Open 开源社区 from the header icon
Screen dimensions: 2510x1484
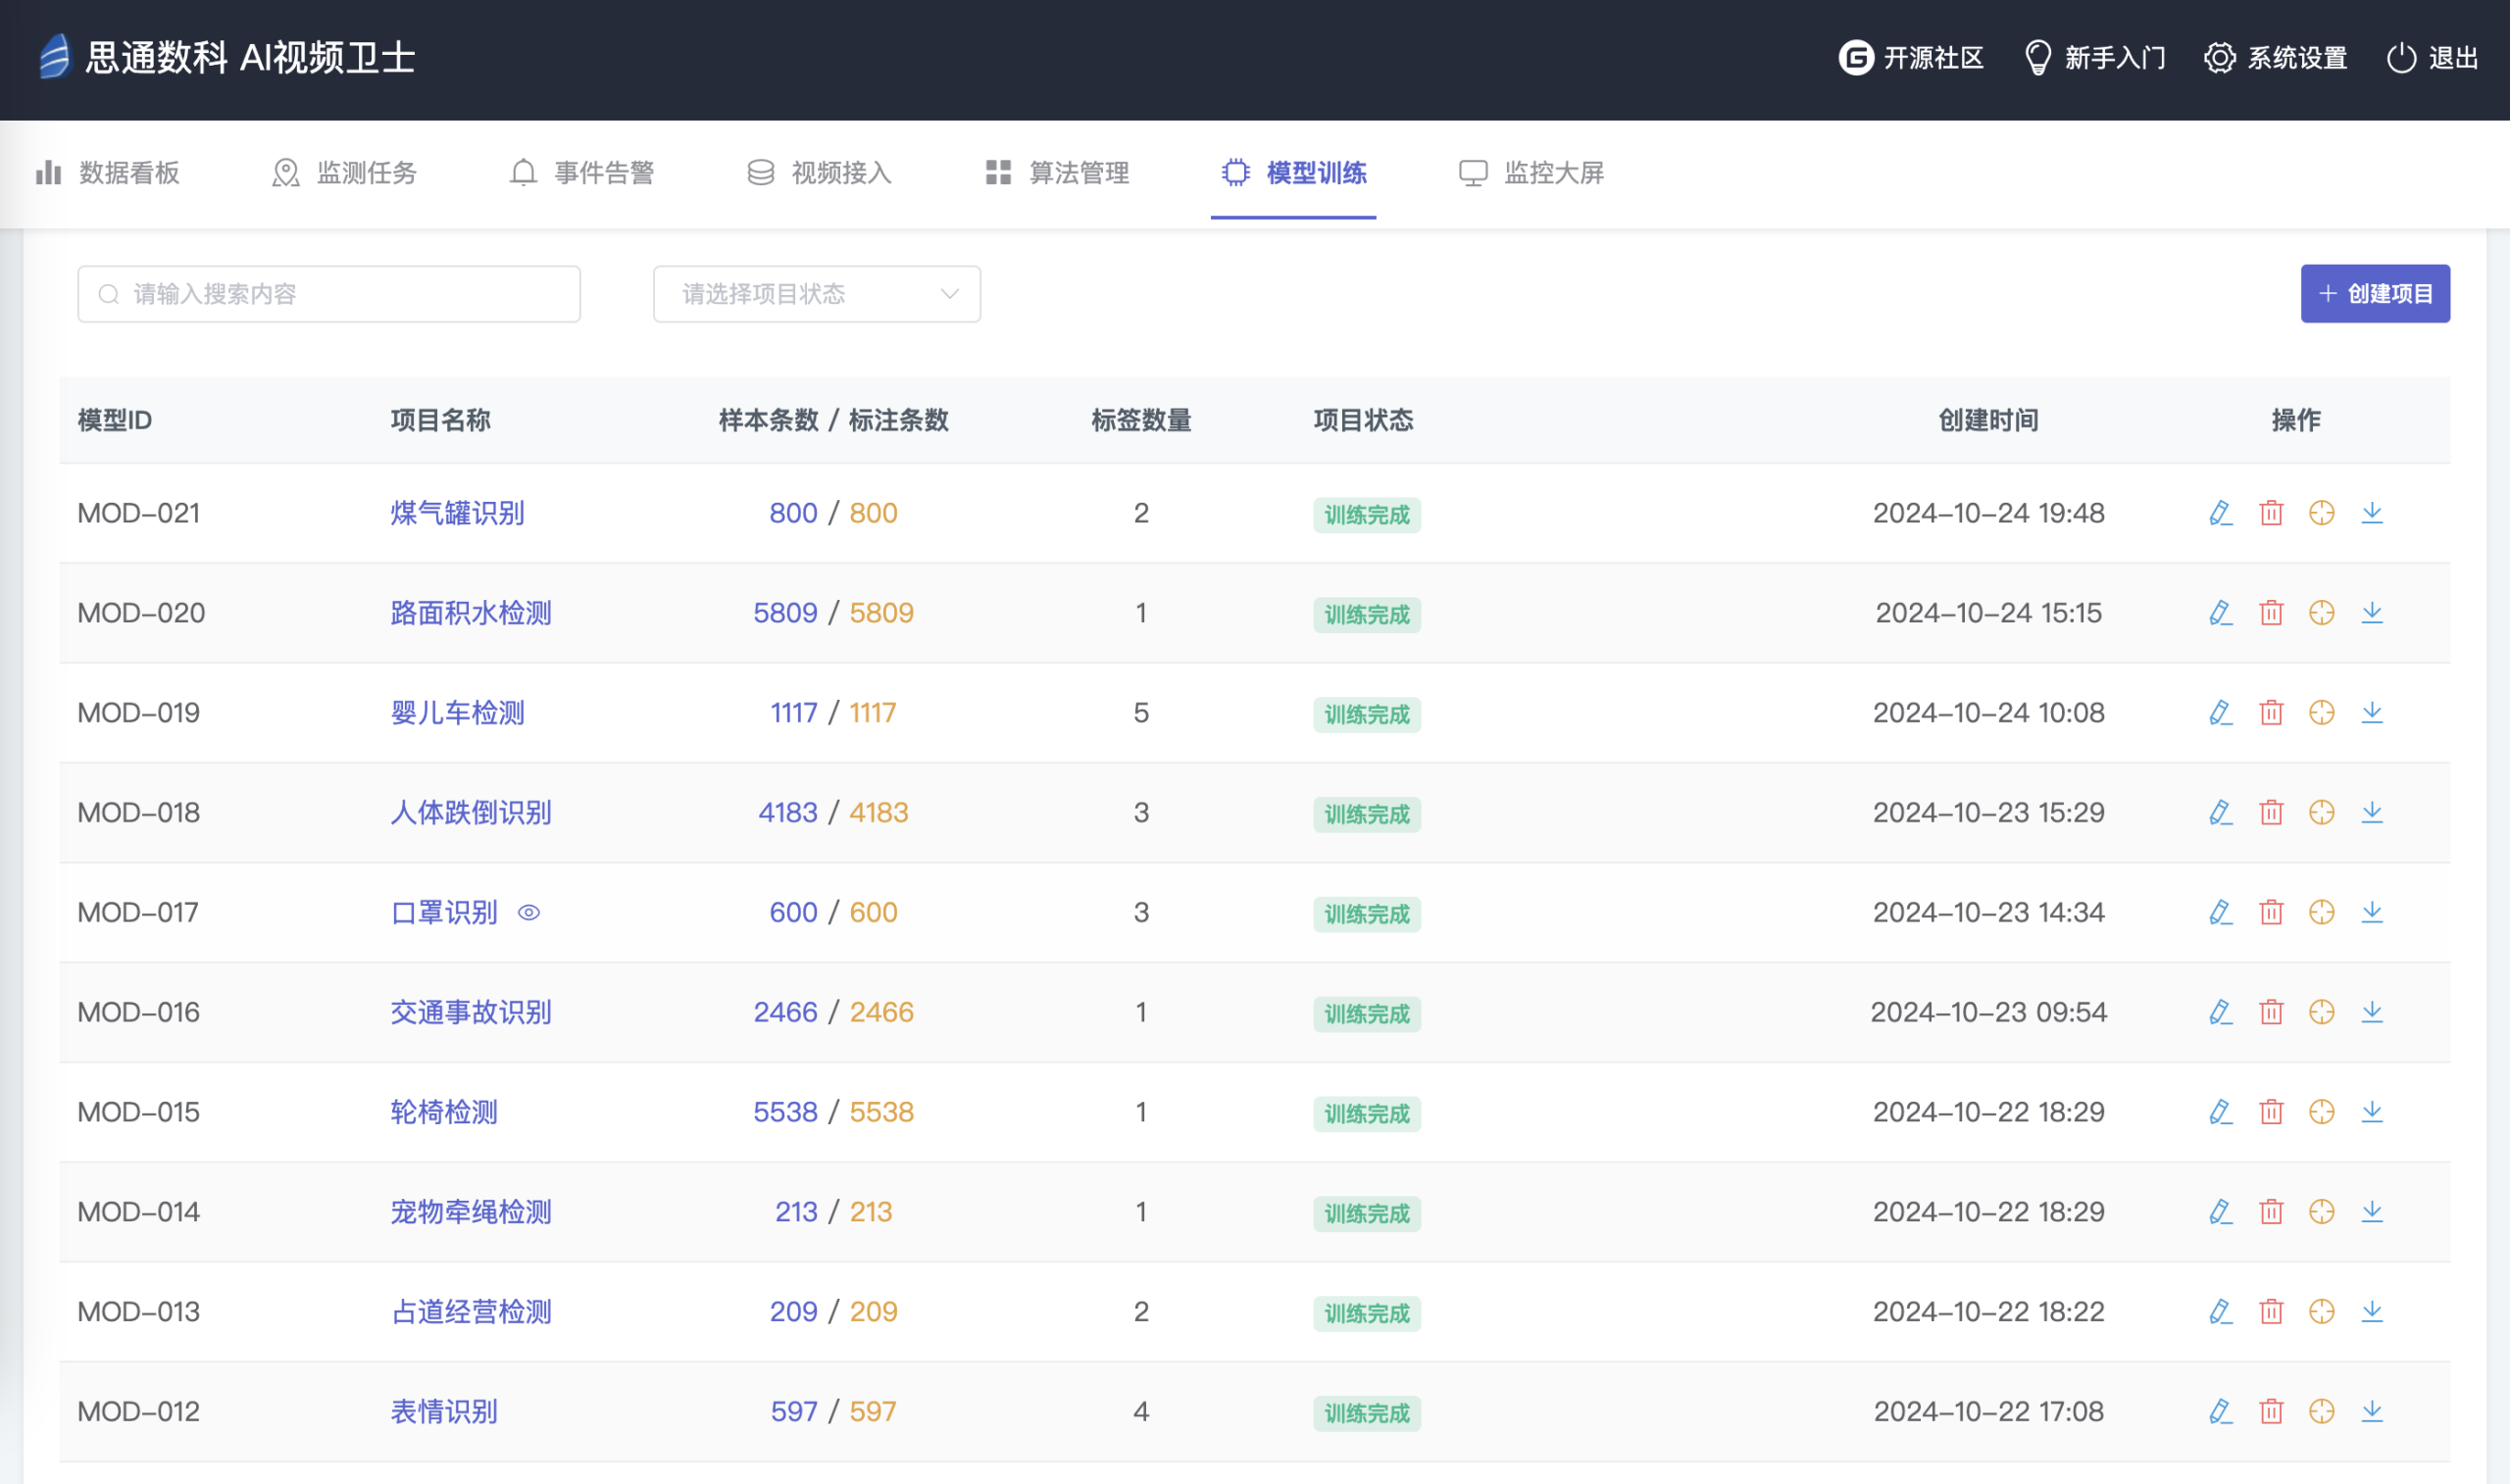[1856, 58]
